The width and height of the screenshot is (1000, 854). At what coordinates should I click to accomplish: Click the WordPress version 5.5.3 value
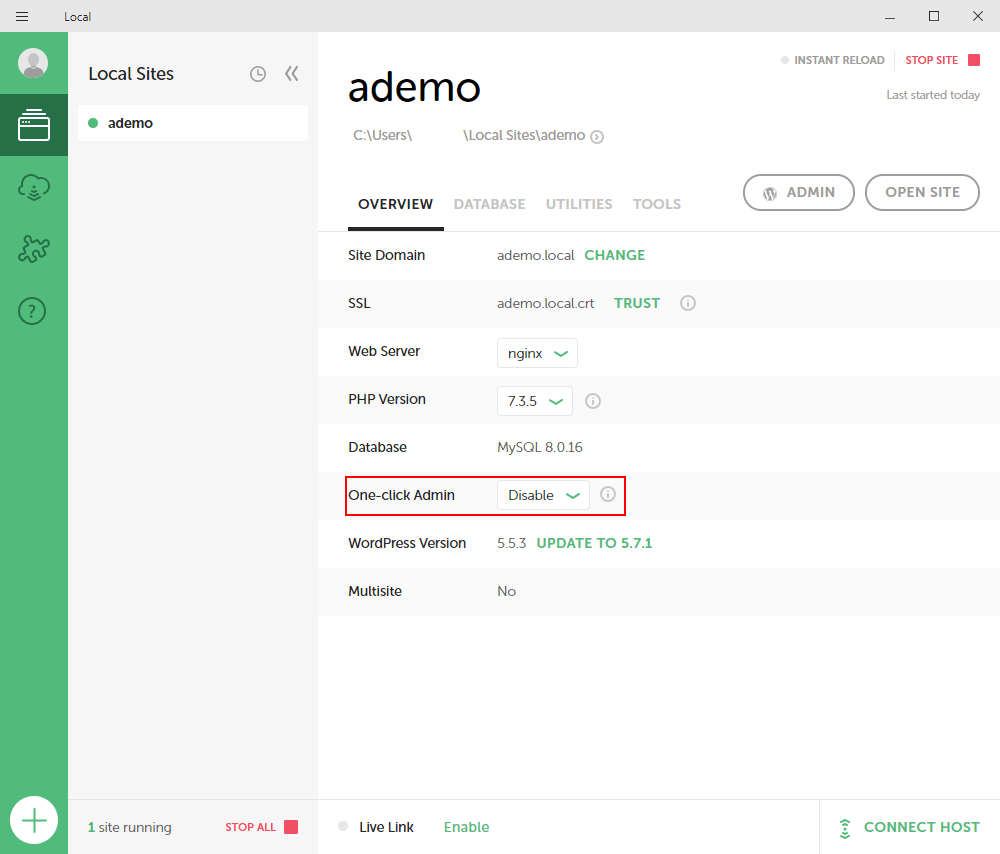[511, 543]
